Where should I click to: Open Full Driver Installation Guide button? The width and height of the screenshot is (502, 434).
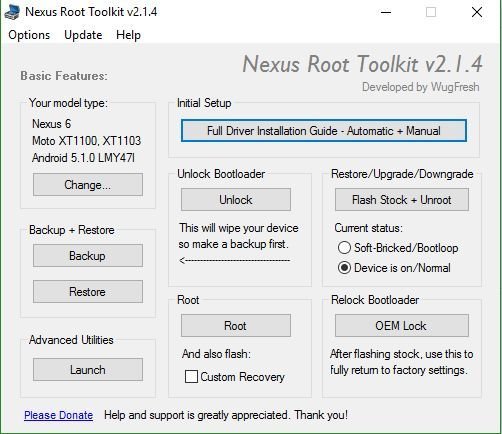click(324, 130)
